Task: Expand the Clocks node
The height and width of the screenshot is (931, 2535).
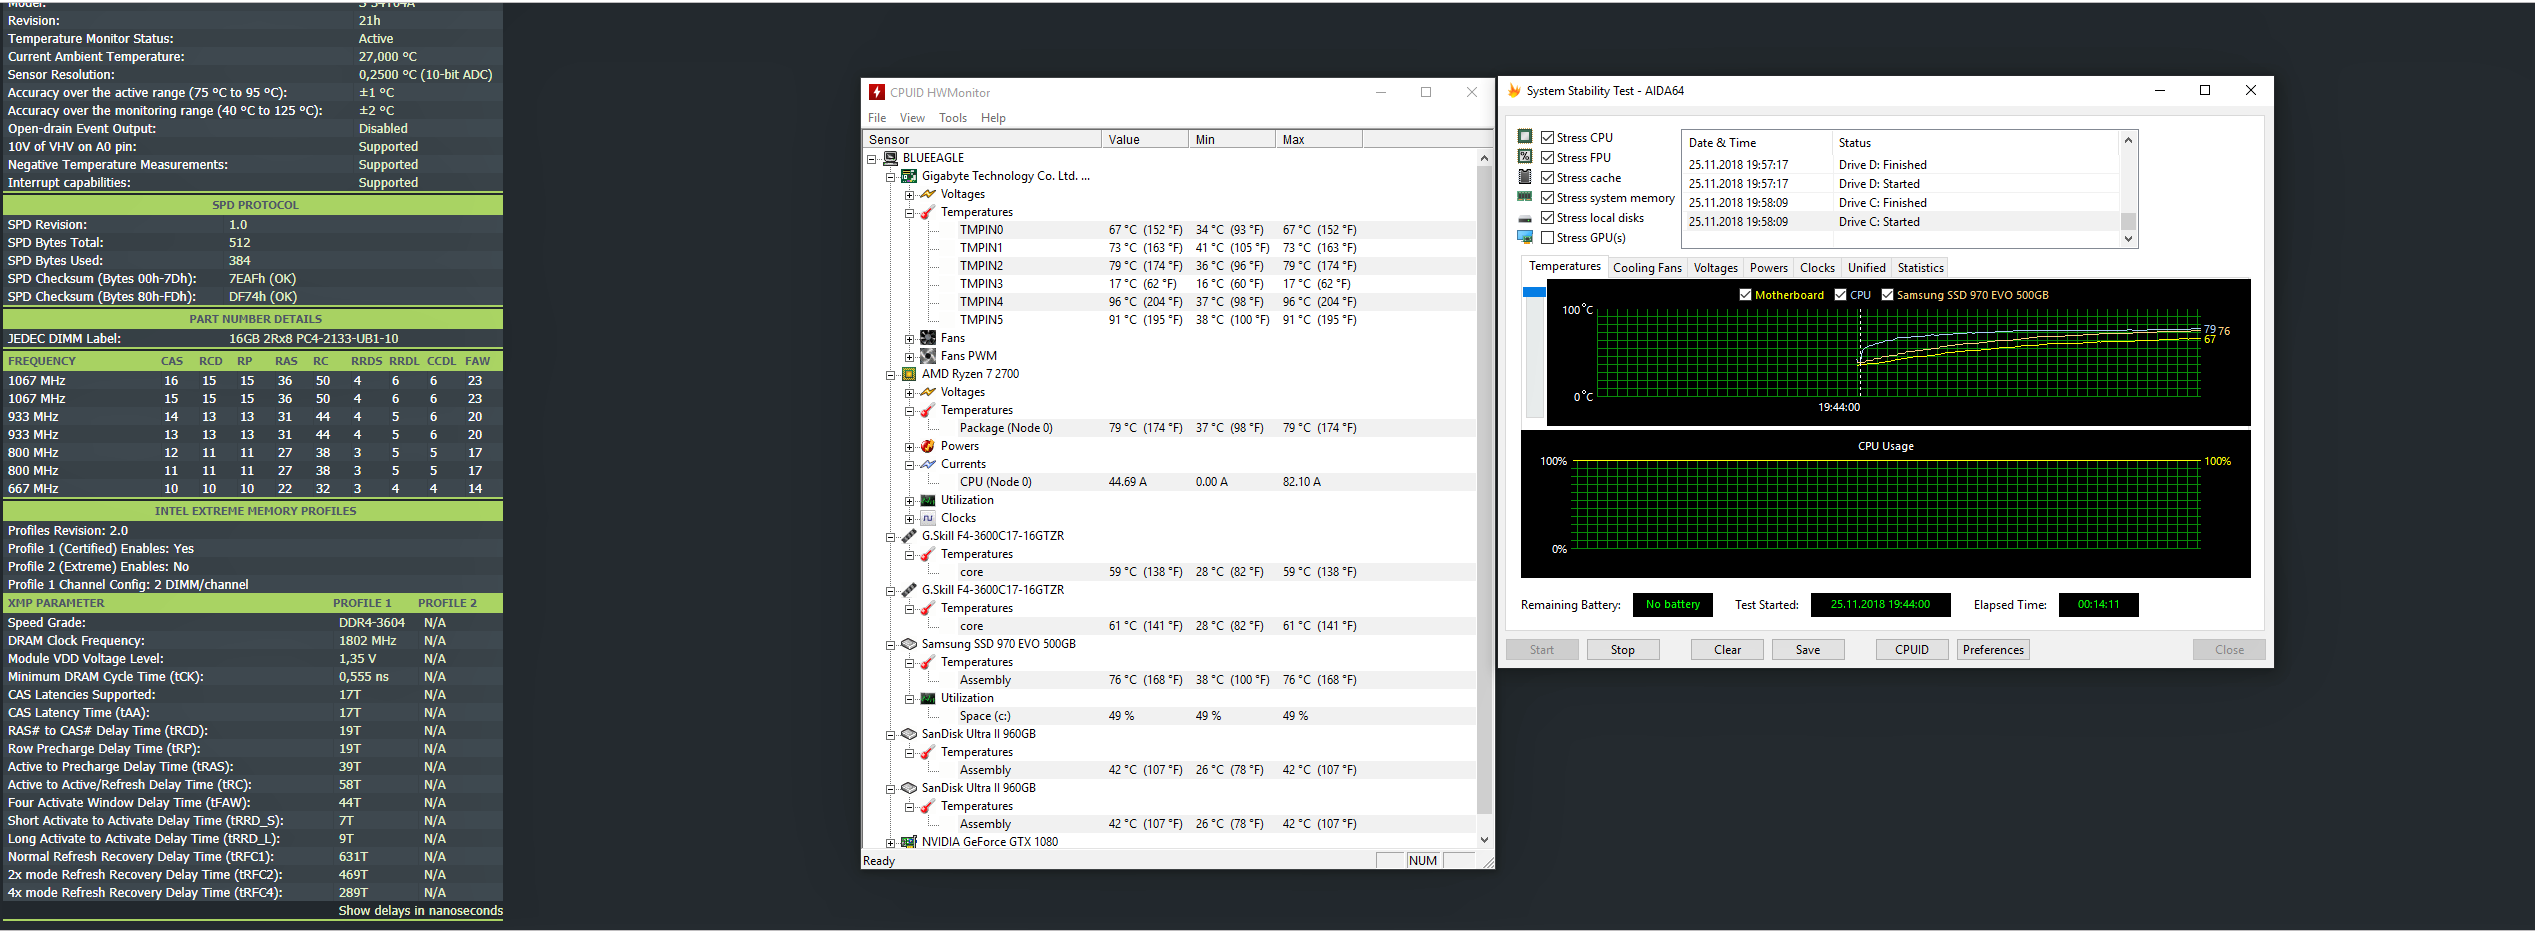Action: (910, 519)
